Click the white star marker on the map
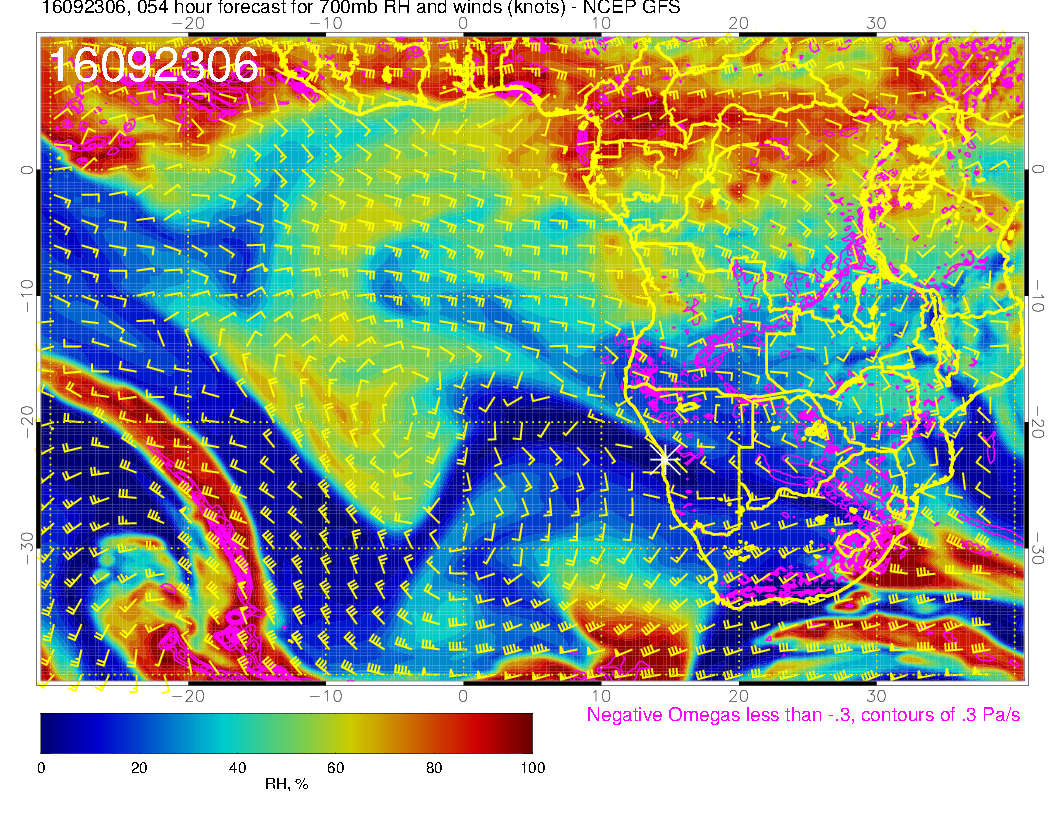The width and height of the screenshot is (1056, 816). point(665,460)
